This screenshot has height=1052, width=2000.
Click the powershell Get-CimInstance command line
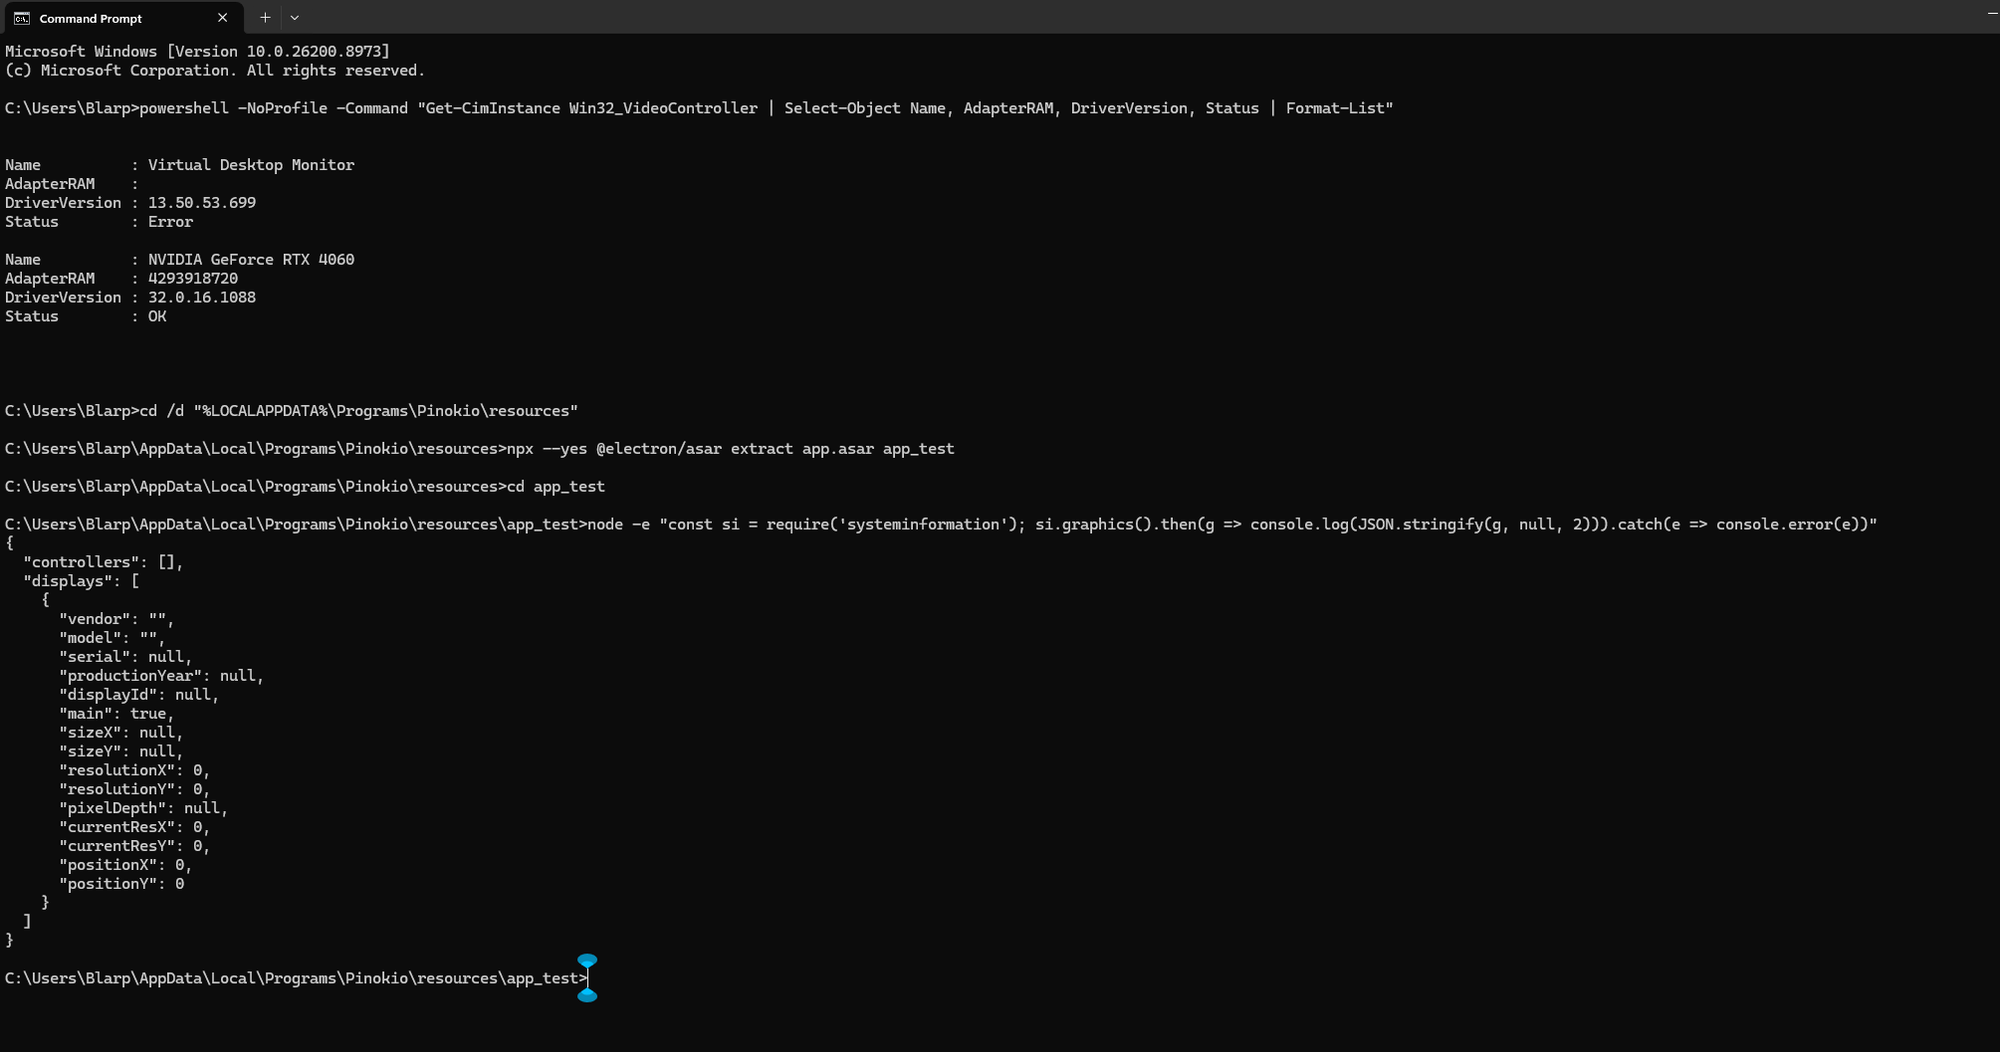pyautogui.click(x=699, y=108)
